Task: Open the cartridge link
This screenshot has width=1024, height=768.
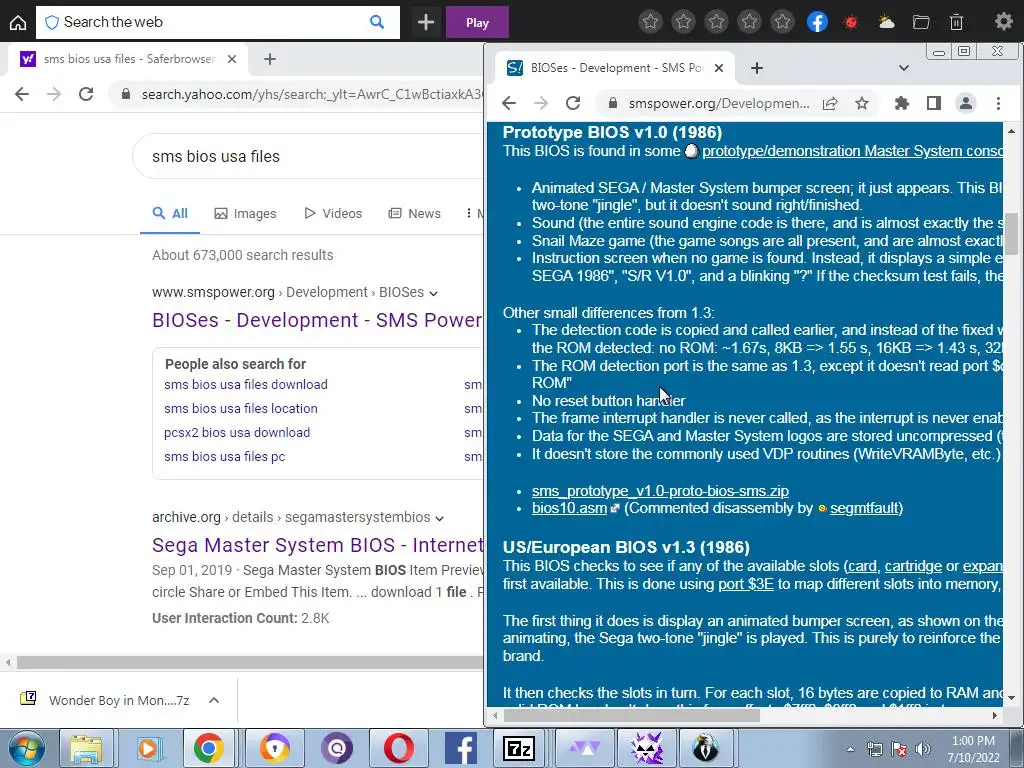Action: coord(913,566)
